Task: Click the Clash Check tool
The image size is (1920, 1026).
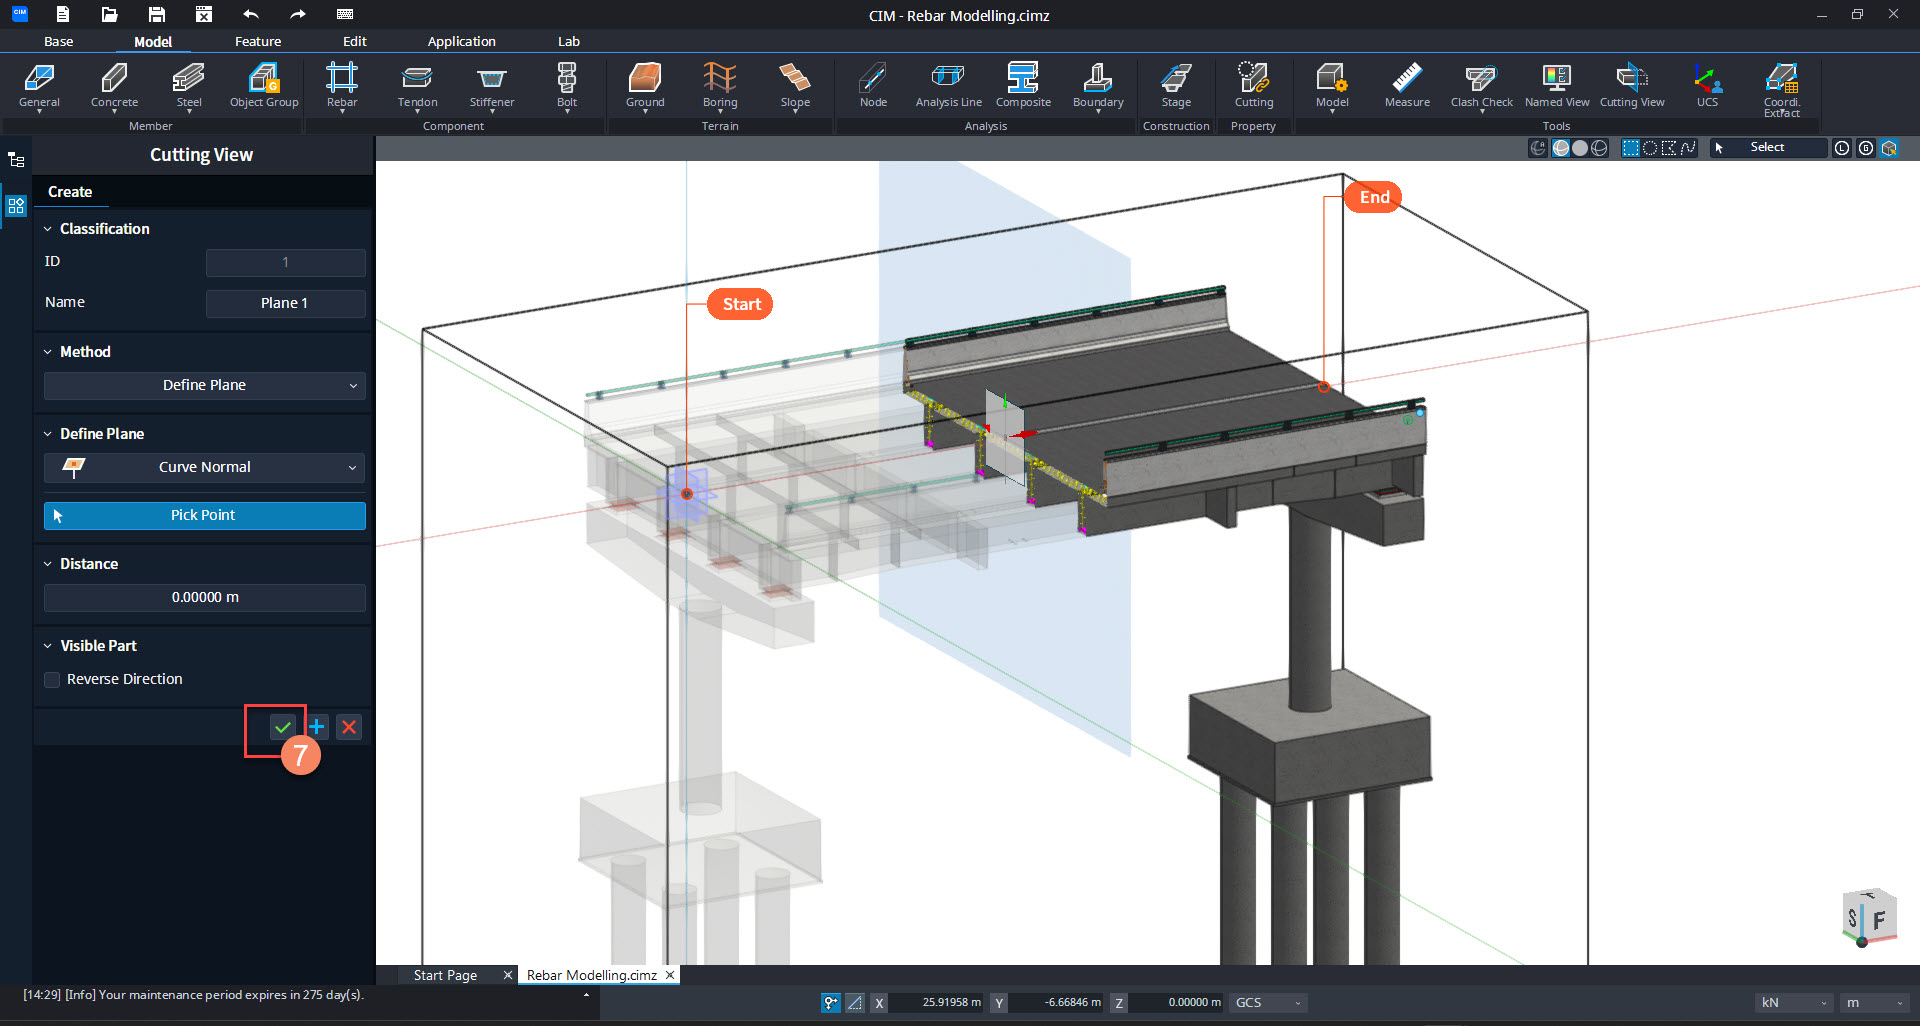Action: point(1481,85)
